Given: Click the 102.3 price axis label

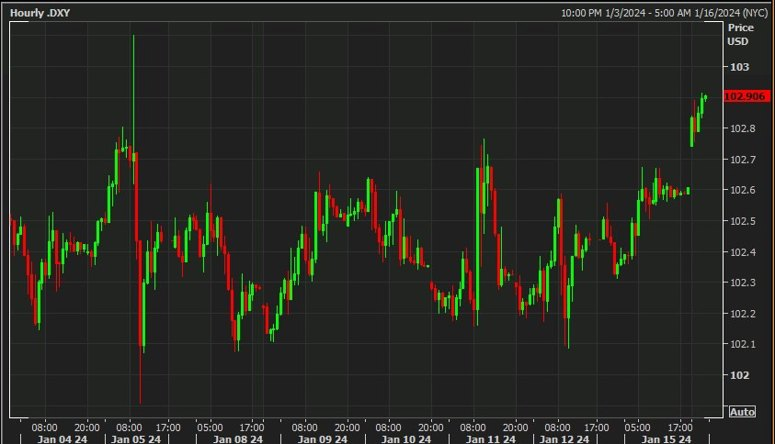Looking at the screenshot, I should point(743,283).
